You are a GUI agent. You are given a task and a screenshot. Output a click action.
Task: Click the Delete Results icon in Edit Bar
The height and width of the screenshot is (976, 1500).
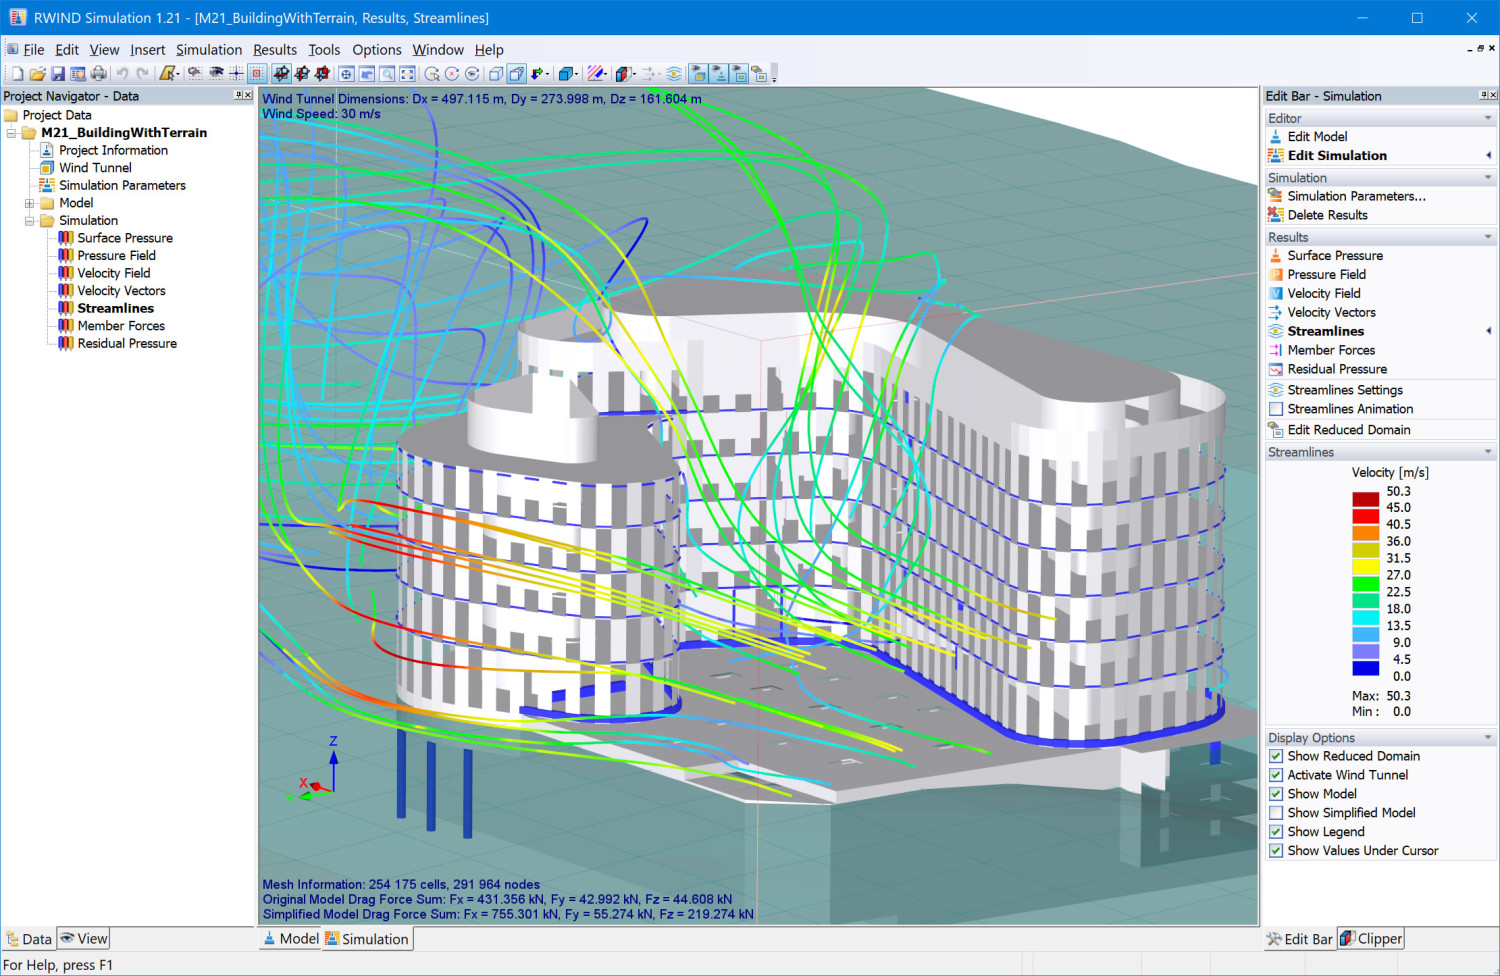(x=1276, y=215)
